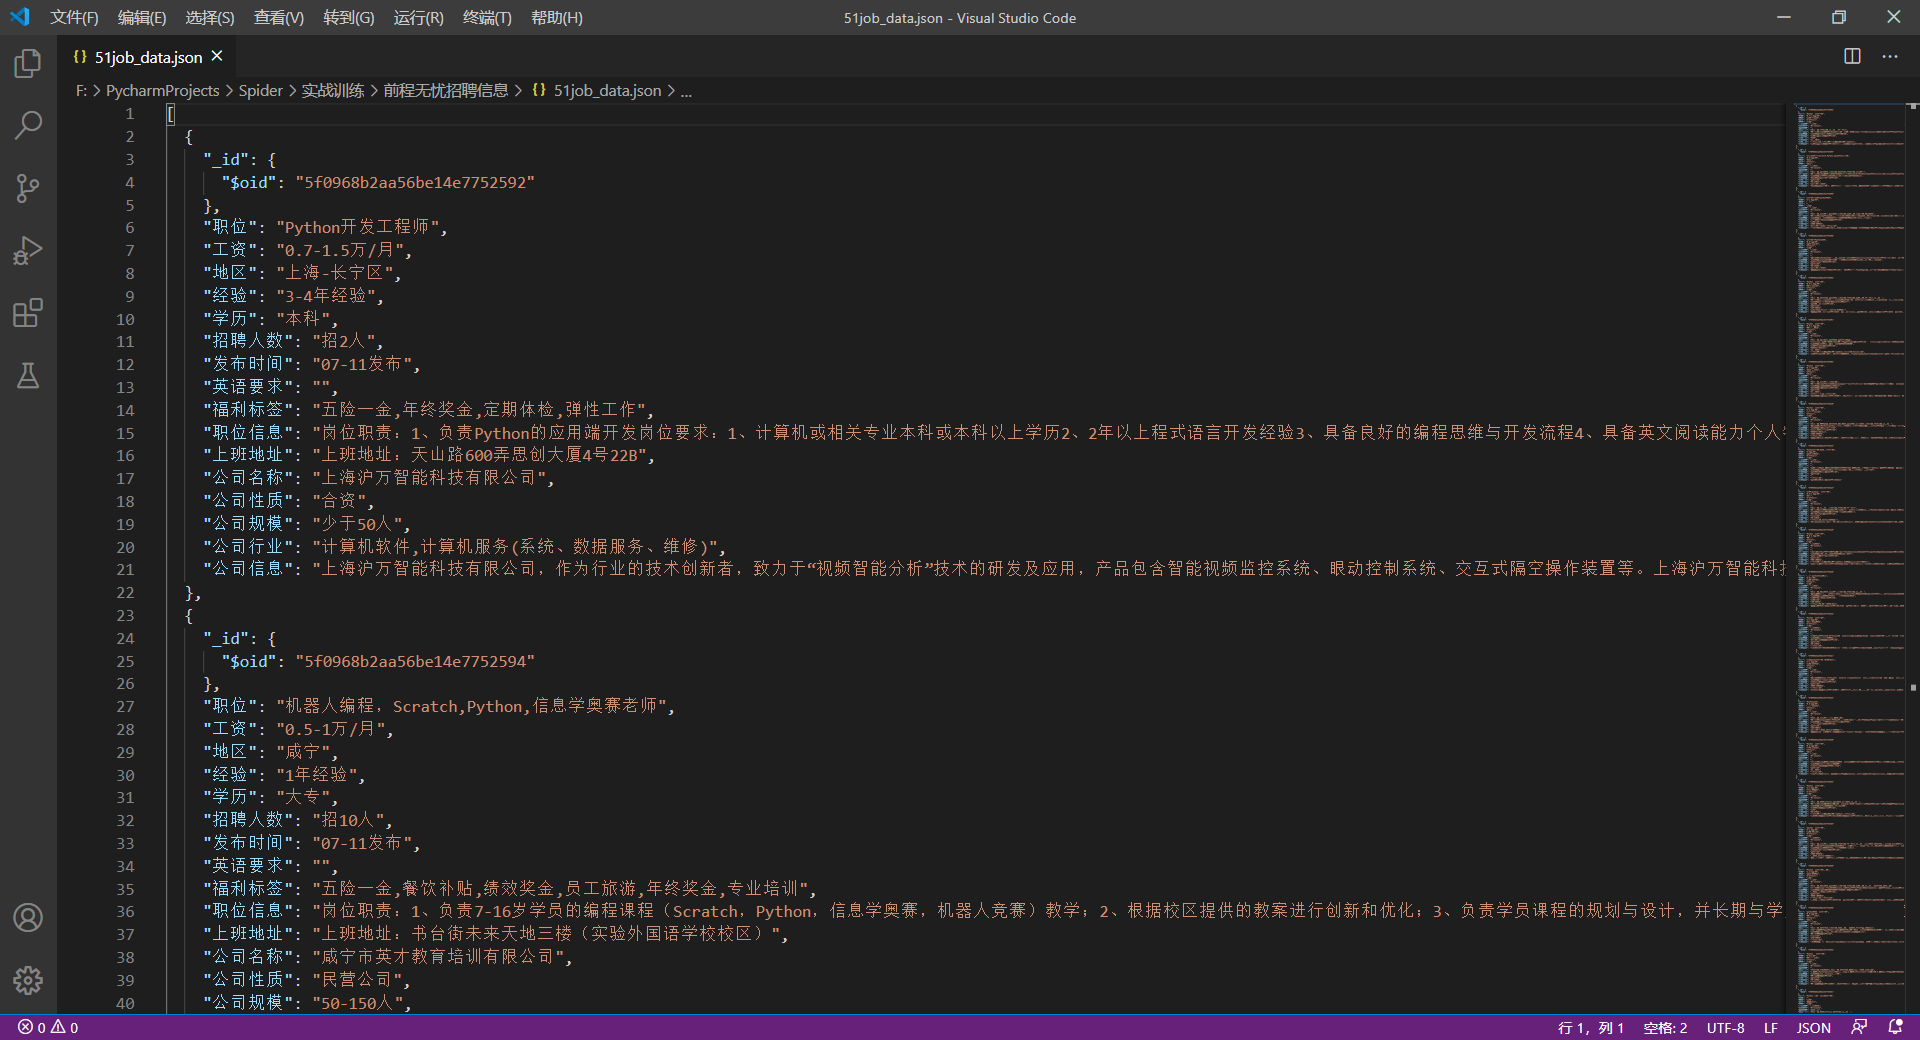This screenshot has height=1040, width=1920.
Task: Open the 选择(S) menu
Action: pyautogui.click(x=210, y=18)
